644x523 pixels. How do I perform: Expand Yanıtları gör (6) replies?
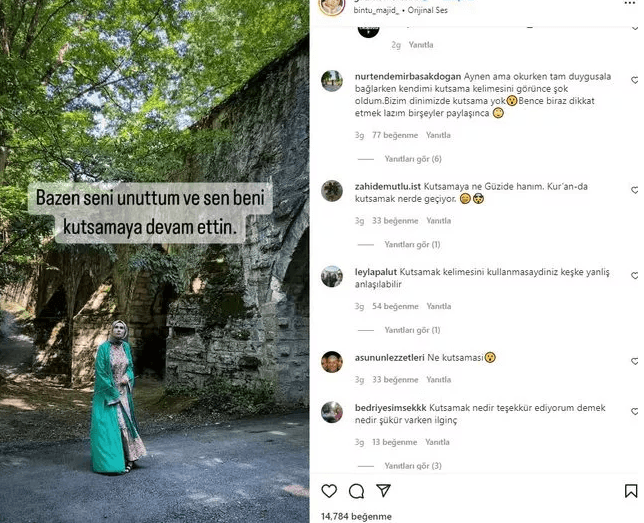click(x=413, y=159)
